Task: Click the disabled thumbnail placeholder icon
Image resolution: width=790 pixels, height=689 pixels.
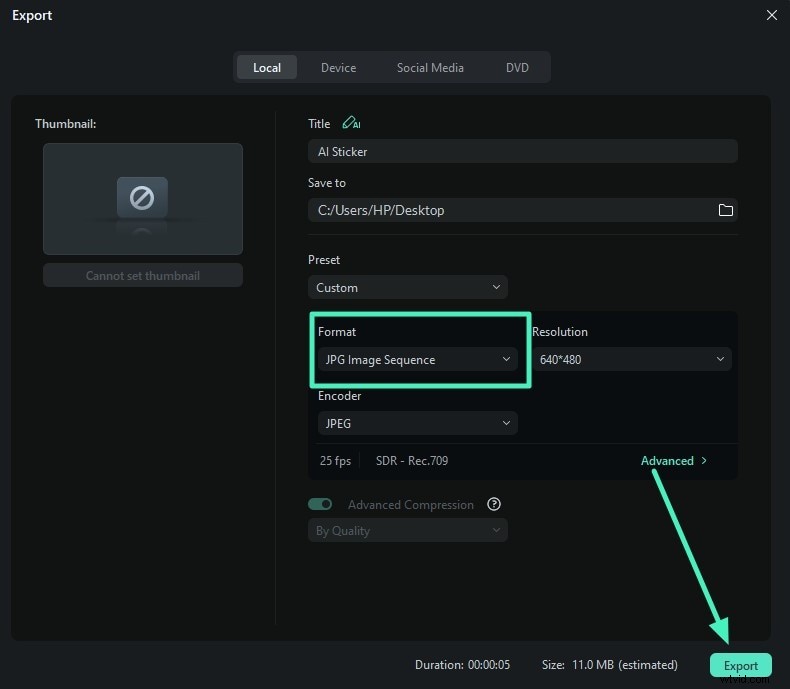Action: (x=142, y=198)
